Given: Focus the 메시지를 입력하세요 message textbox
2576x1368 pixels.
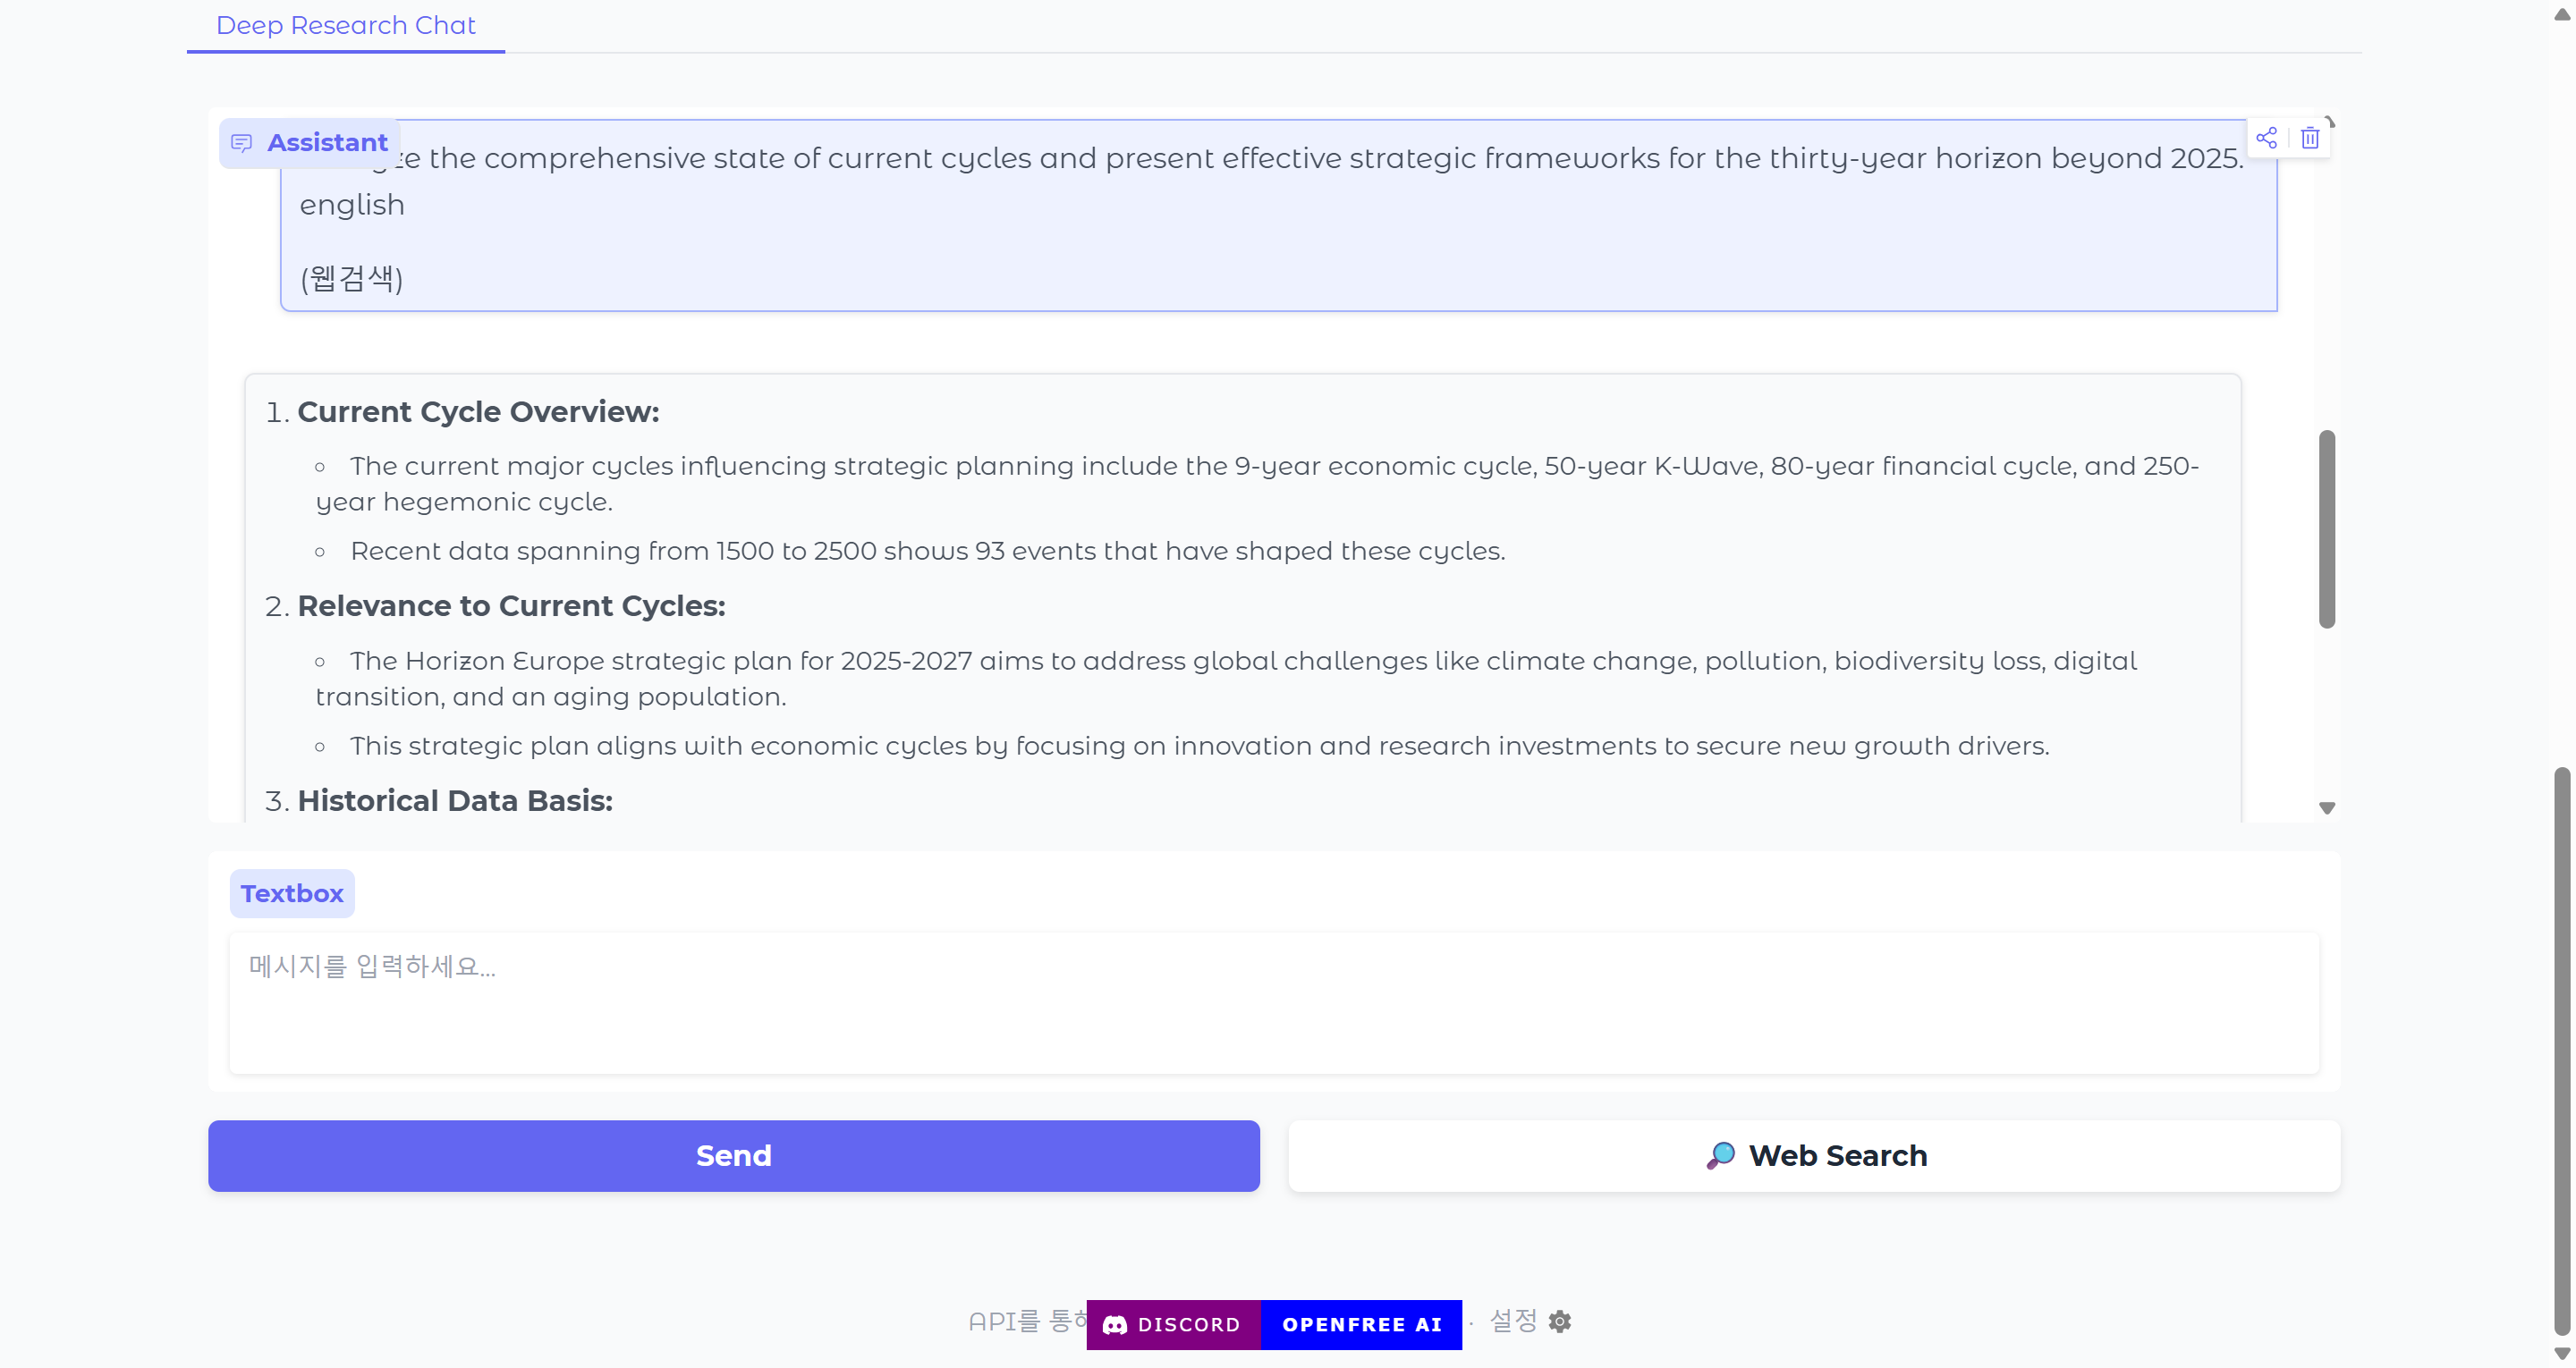Looking at the screenshot, I should click(x=1273, y=1003).
